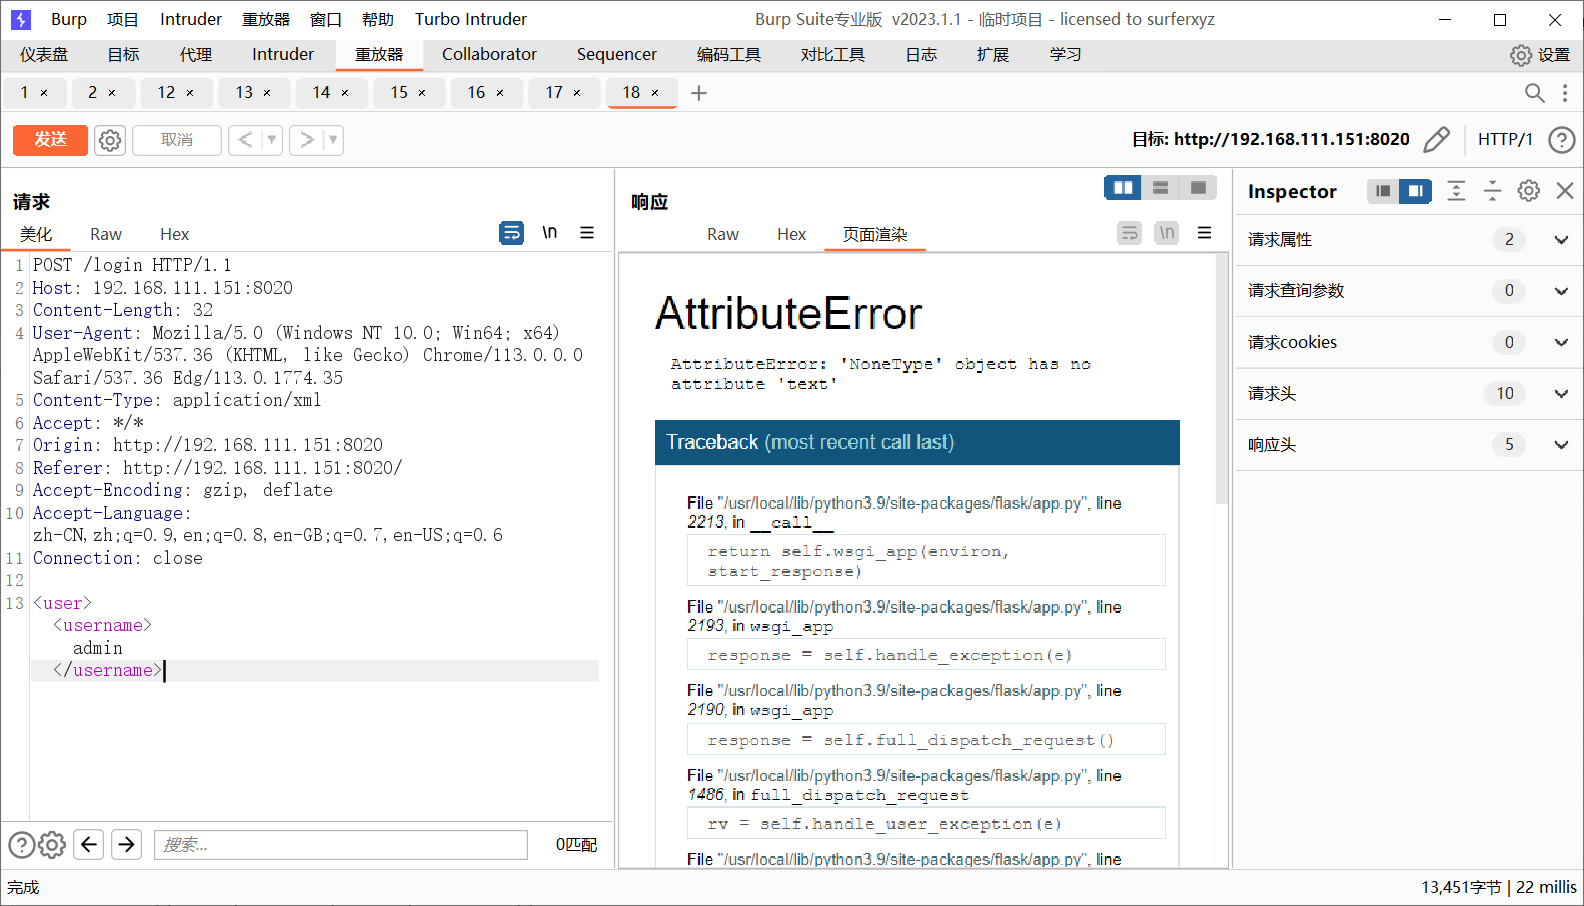Click the 取消 cancel button
The image size is (1584, 906).
(177, 140)
